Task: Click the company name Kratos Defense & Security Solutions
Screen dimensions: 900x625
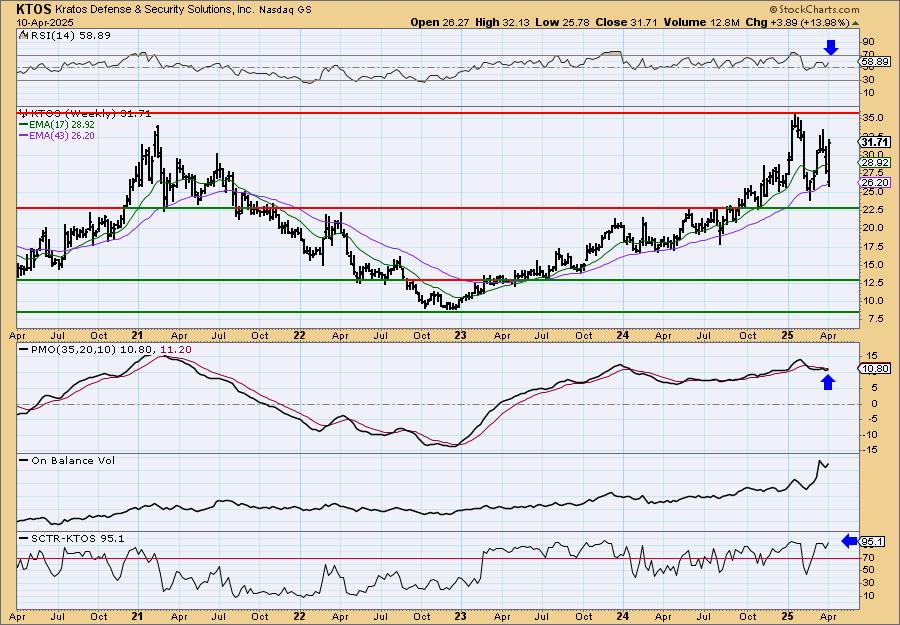Action: point(155,10)
